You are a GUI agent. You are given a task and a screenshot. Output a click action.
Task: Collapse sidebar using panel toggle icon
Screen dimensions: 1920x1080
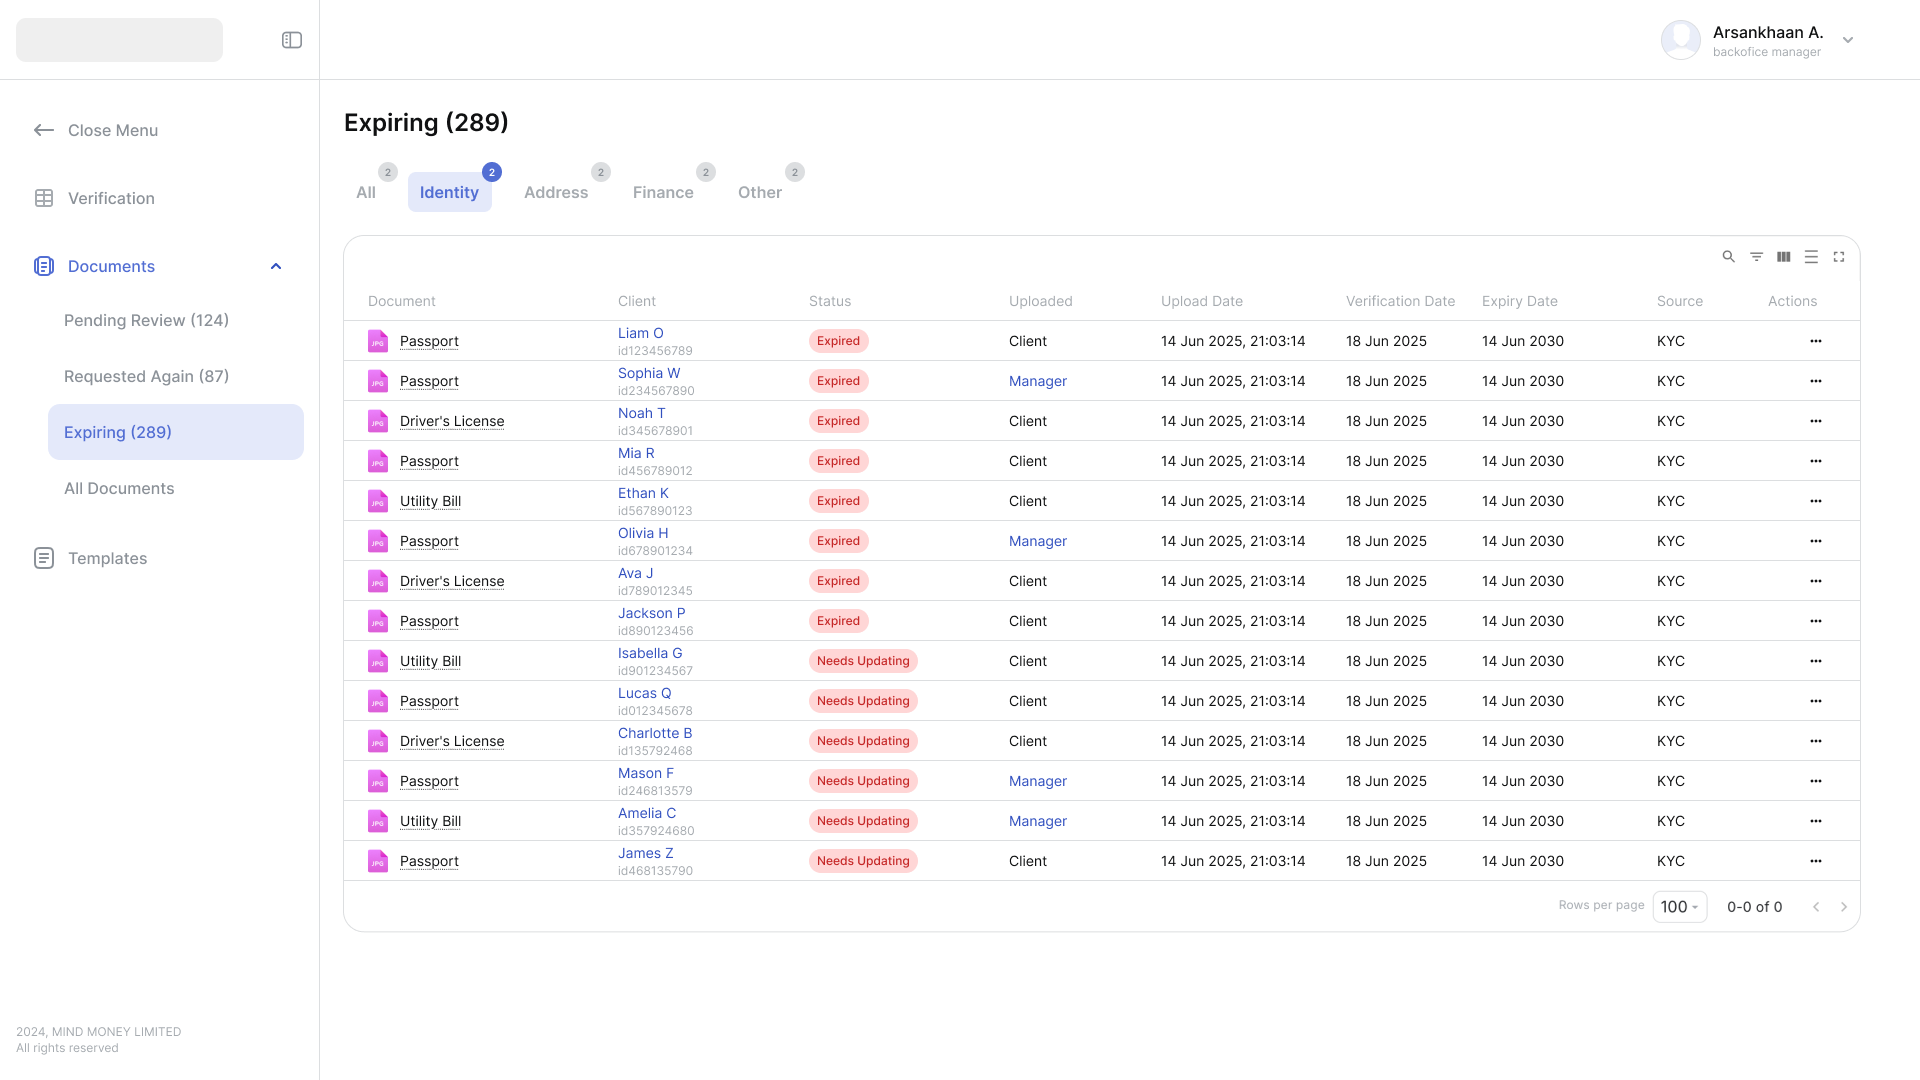click(292, 40)
